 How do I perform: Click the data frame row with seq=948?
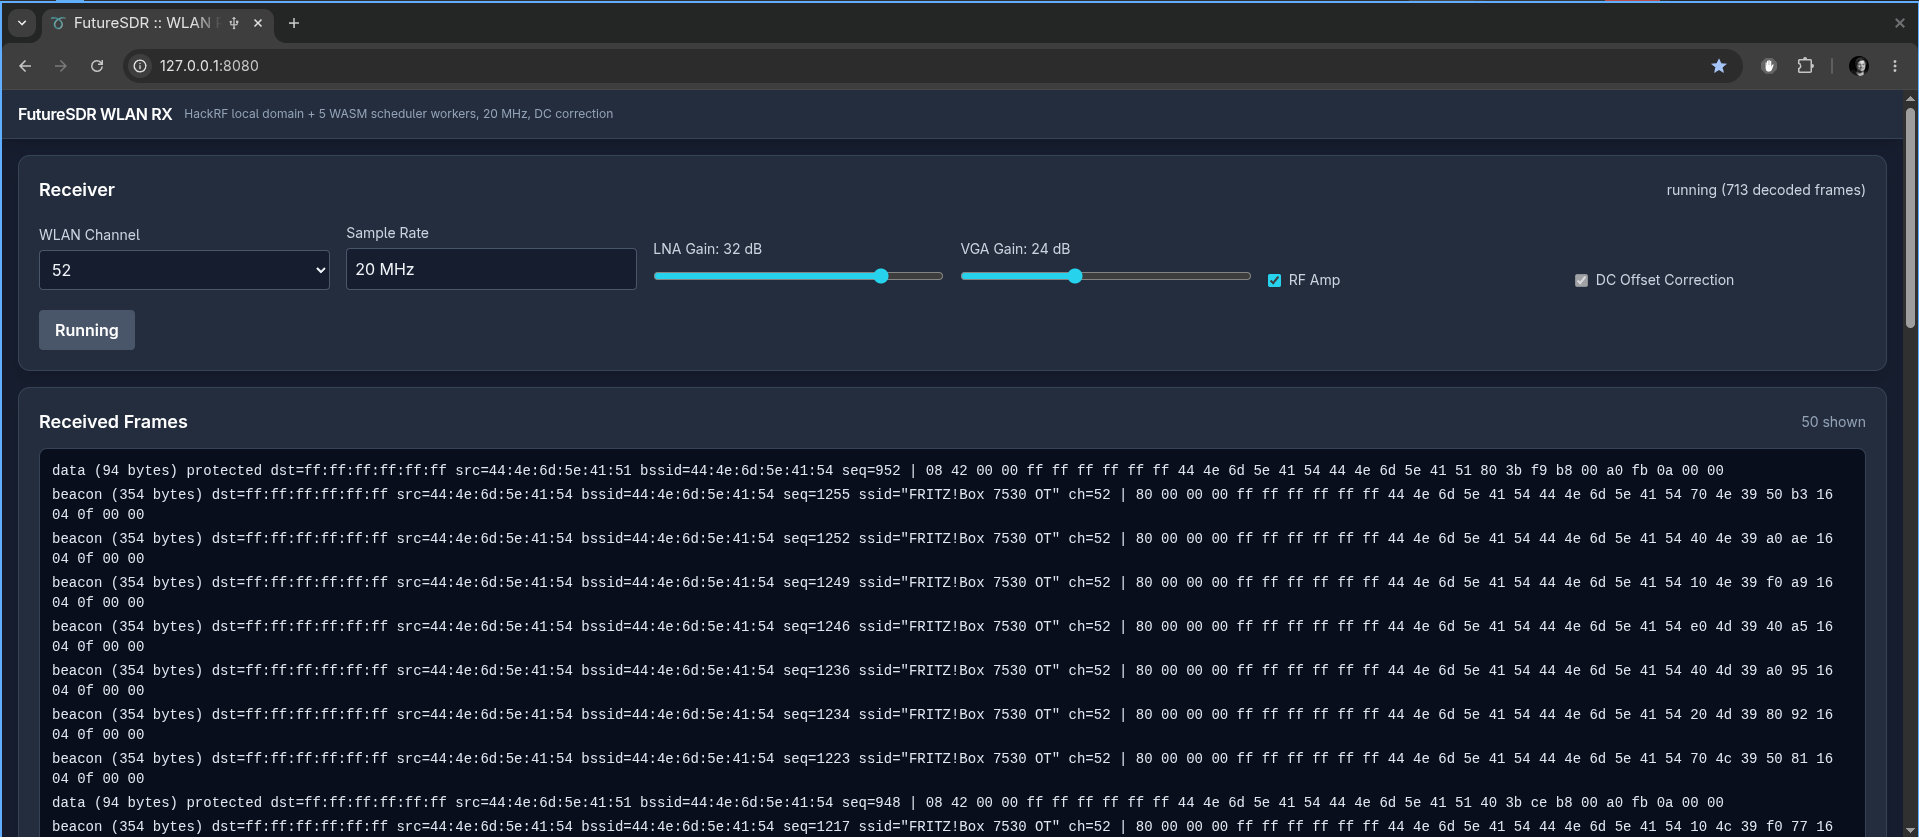pos(952,802)
